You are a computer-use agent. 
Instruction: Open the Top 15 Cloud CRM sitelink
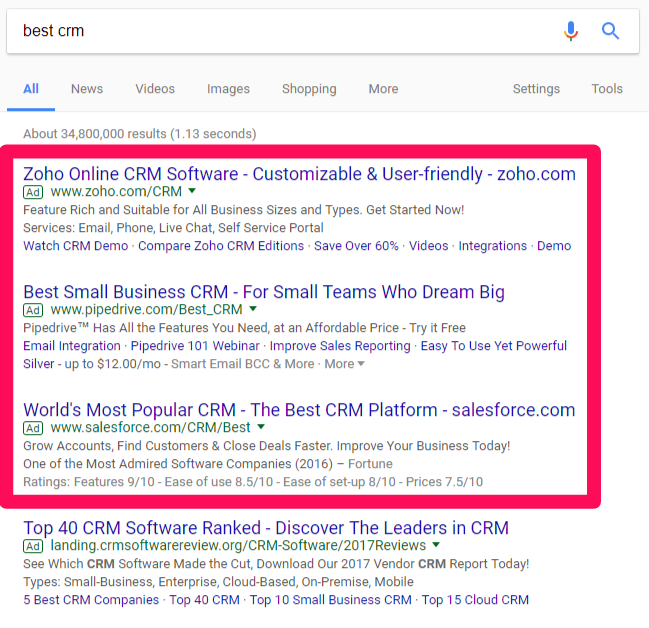click(x=475, y=600)
